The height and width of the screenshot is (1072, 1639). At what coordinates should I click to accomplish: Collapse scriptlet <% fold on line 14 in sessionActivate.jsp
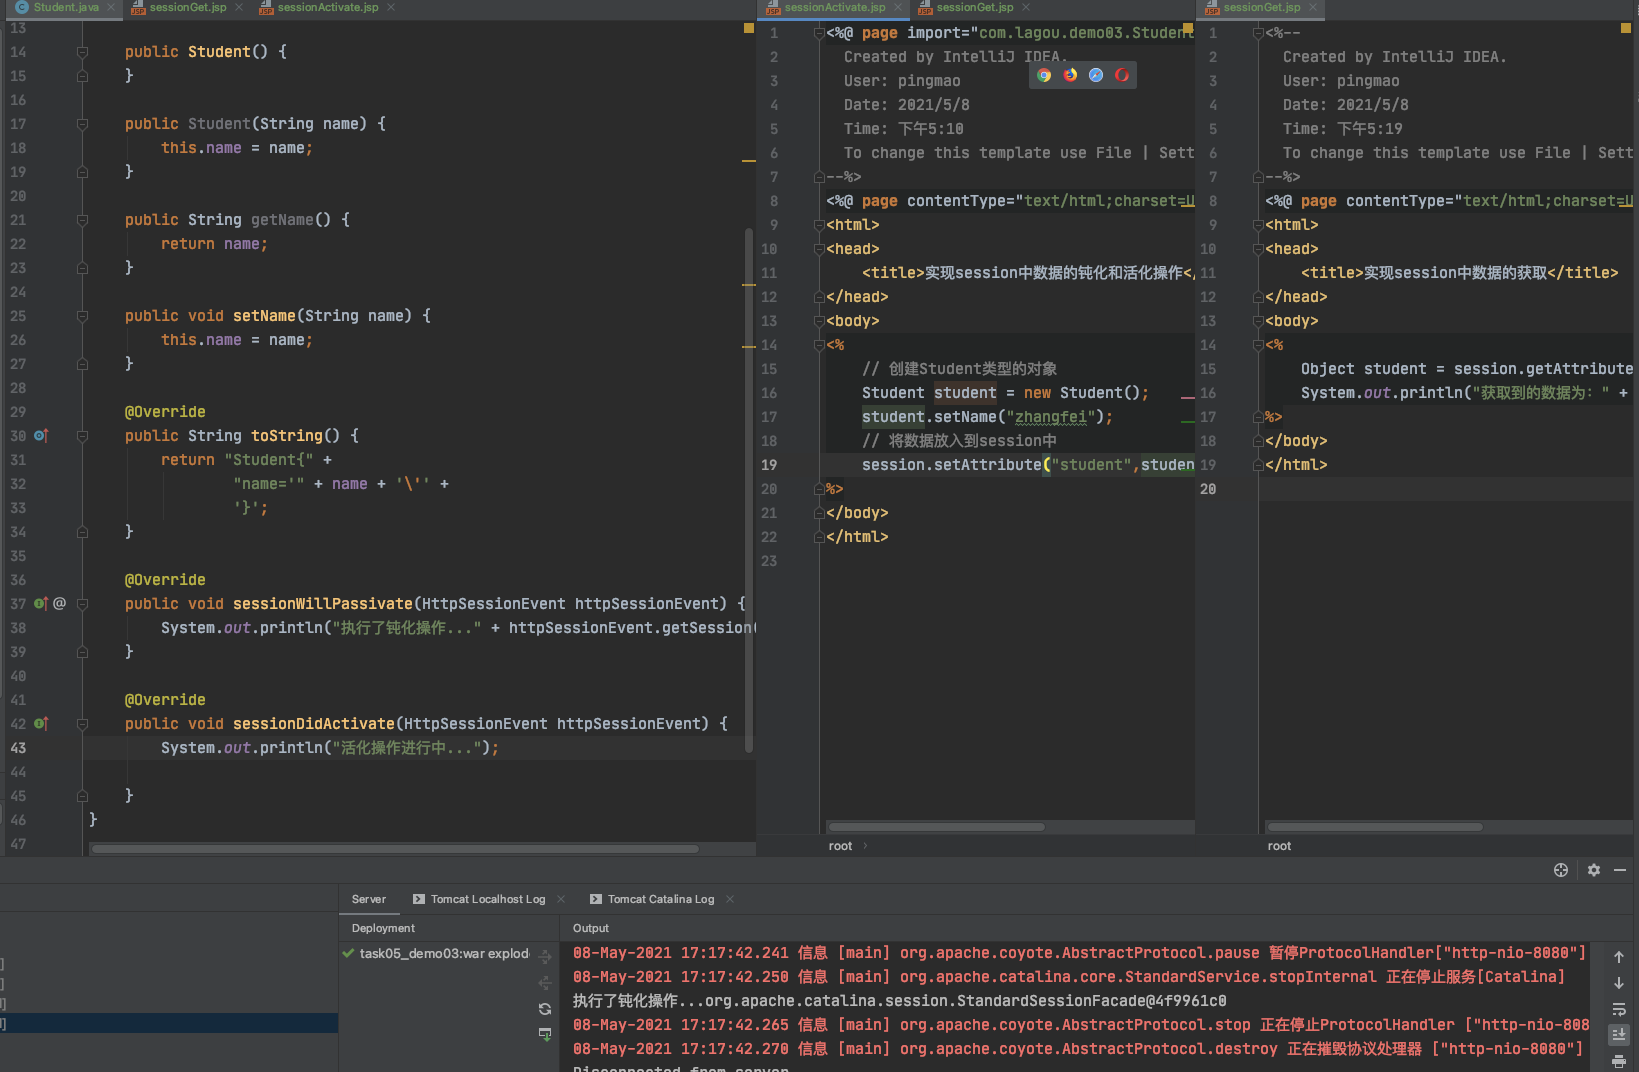[819, 345]
